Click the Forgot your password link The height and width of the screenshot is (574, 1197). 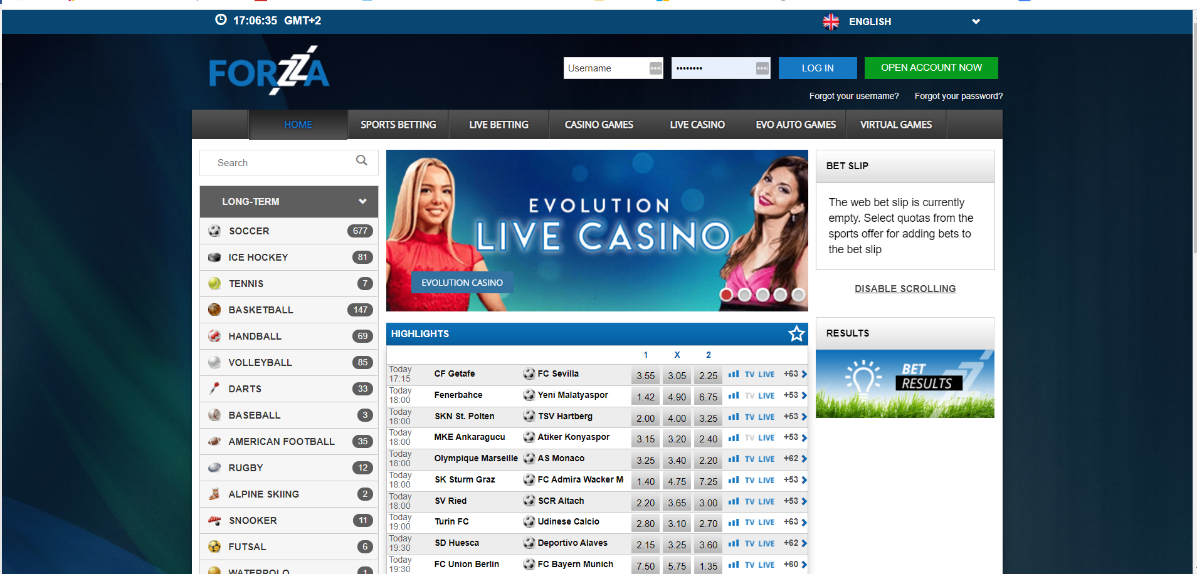click(958, 97)
